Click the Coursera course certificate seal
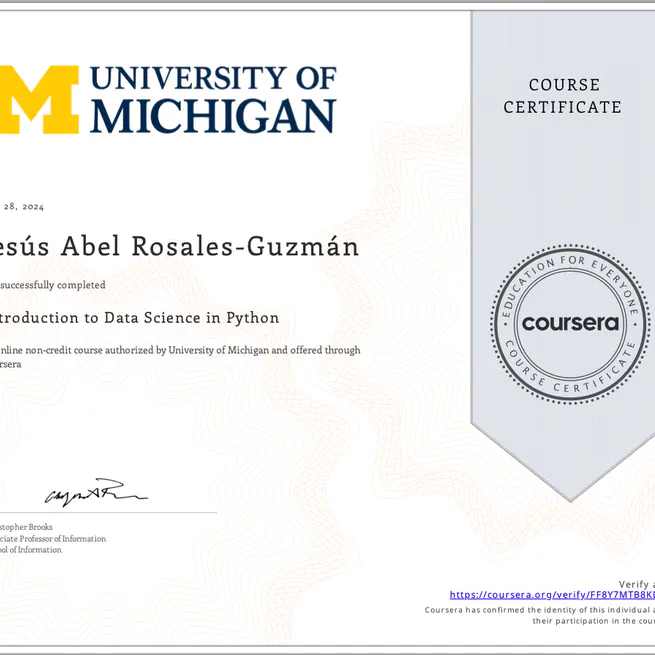This screenshot has width=655, height=655. 570,324
